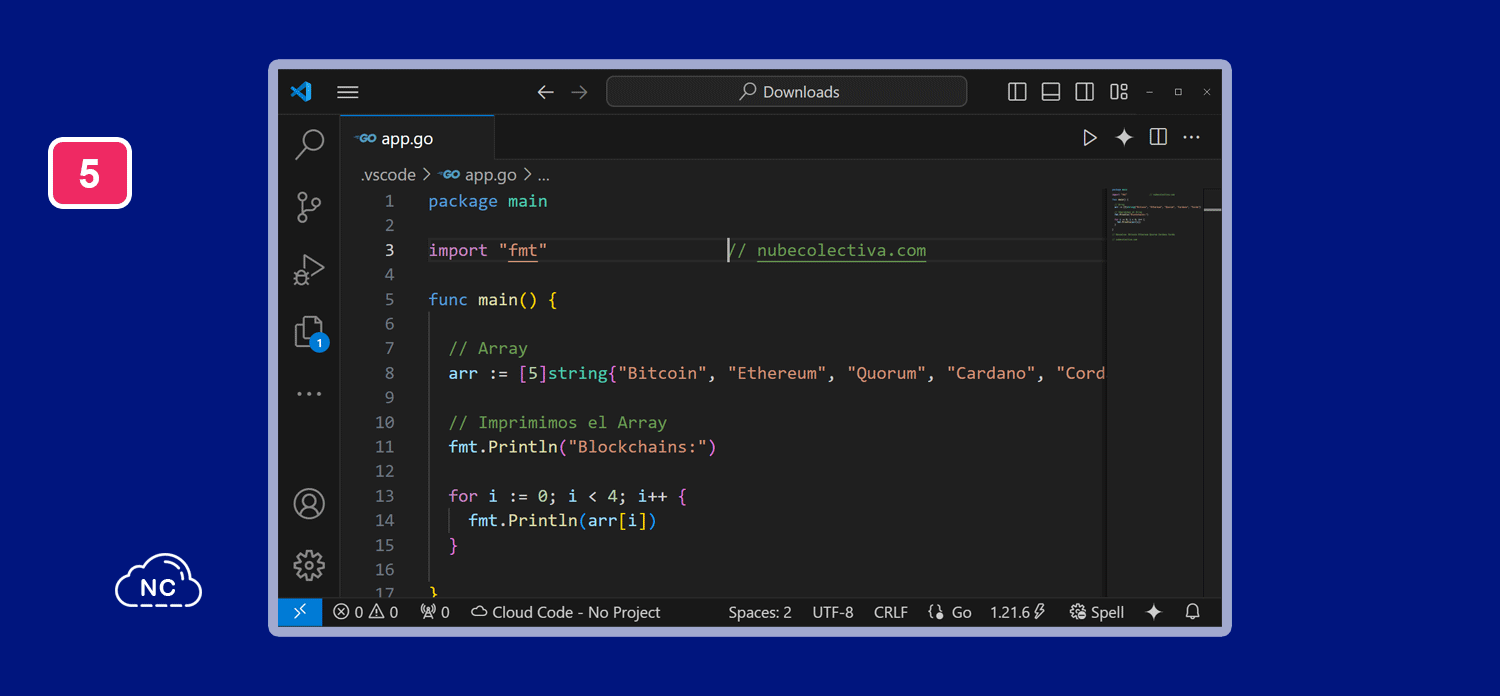Click the "package main" code line
This screenshot has width=1500, height=696.
tap(488, 201)
